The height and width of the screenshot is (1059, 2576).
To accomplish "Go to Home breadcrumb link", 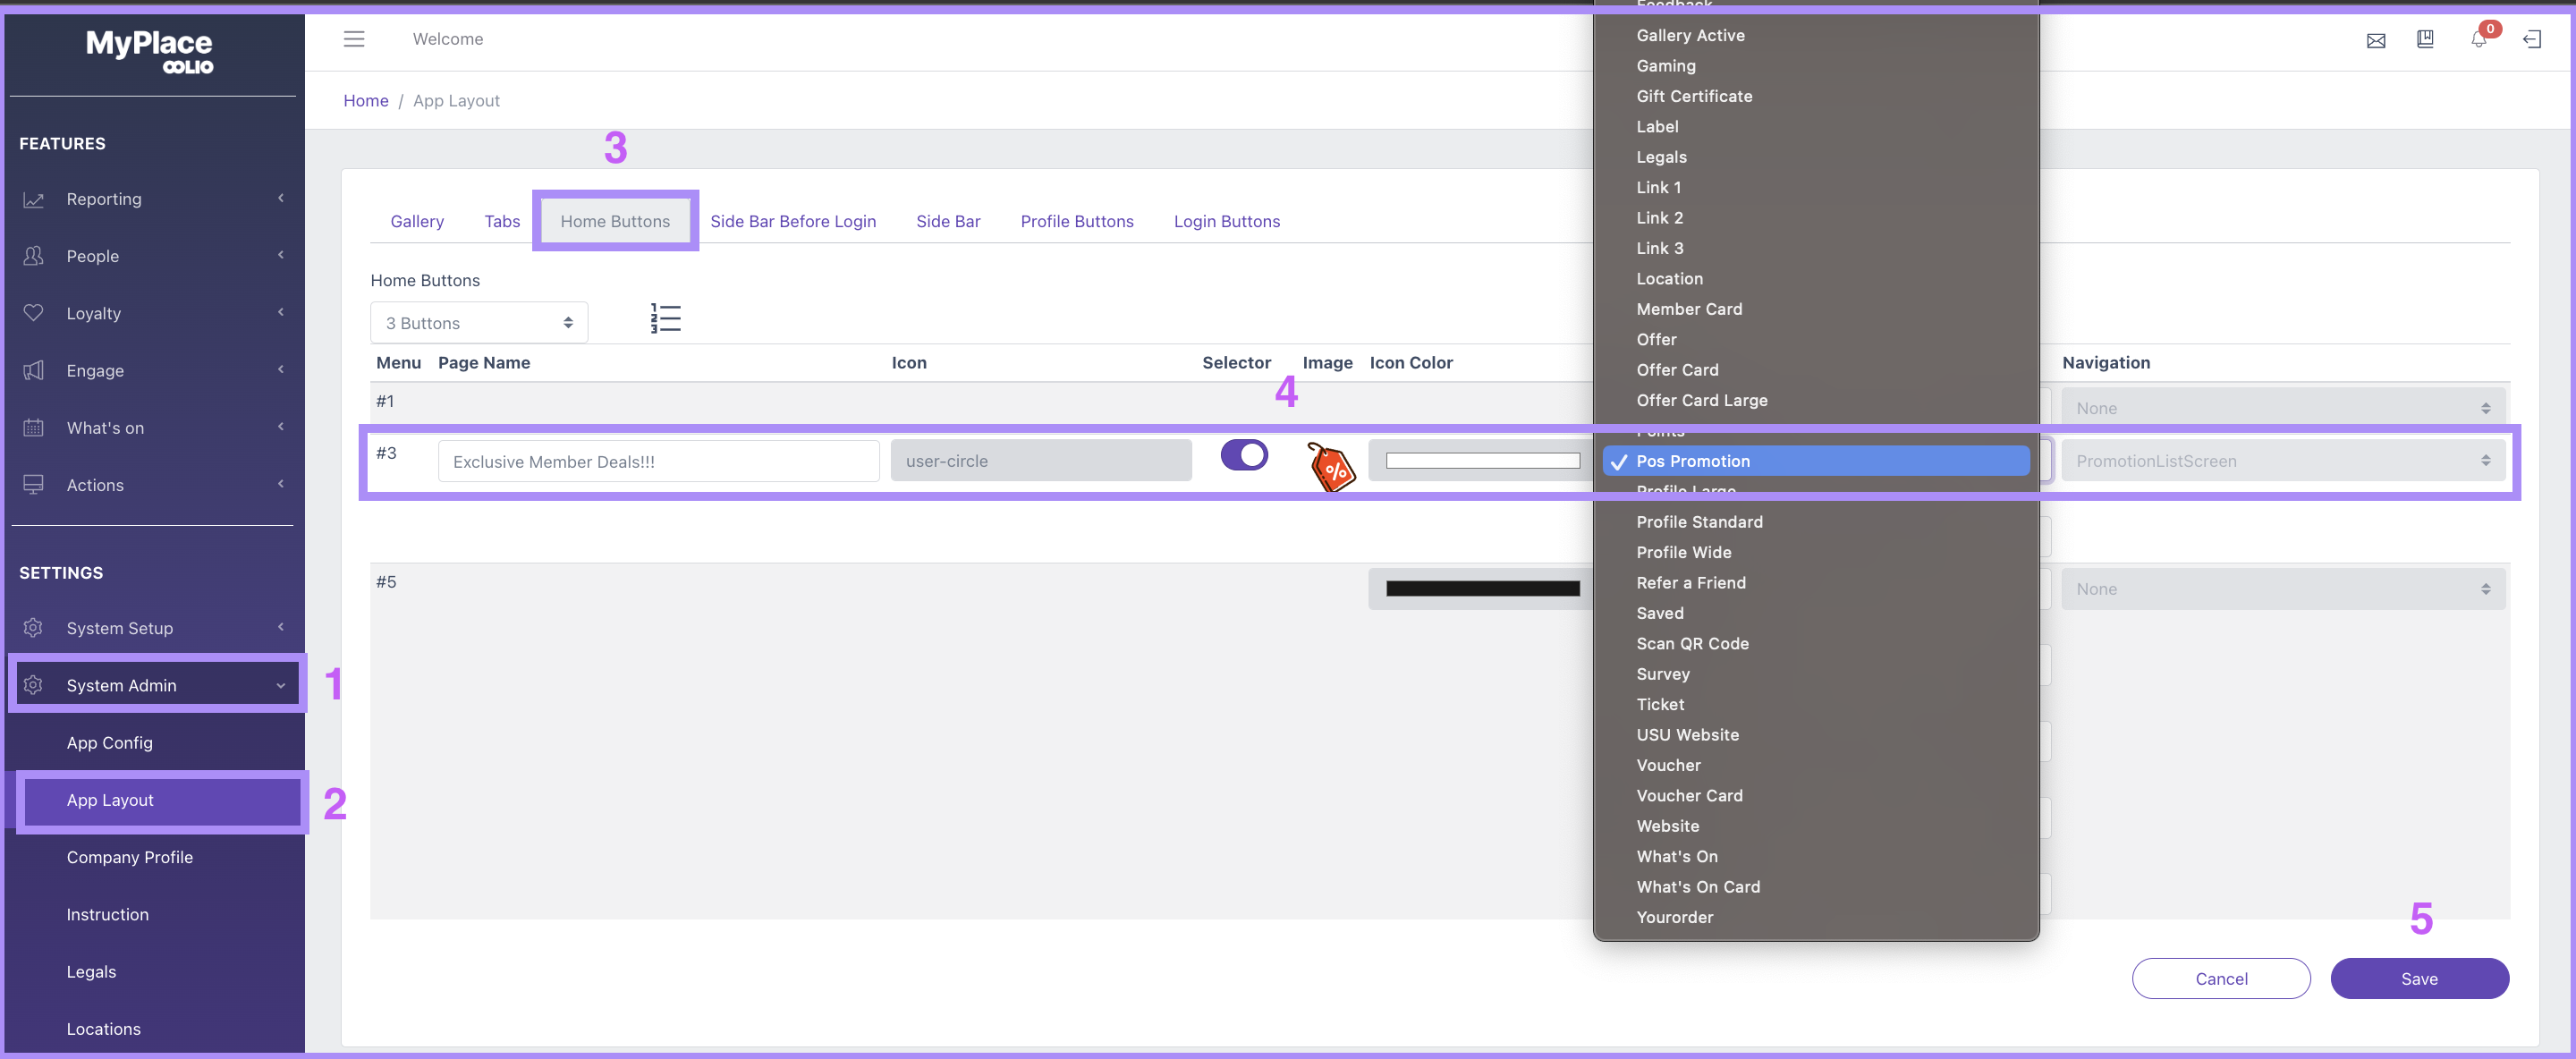I will pos(366,100).
